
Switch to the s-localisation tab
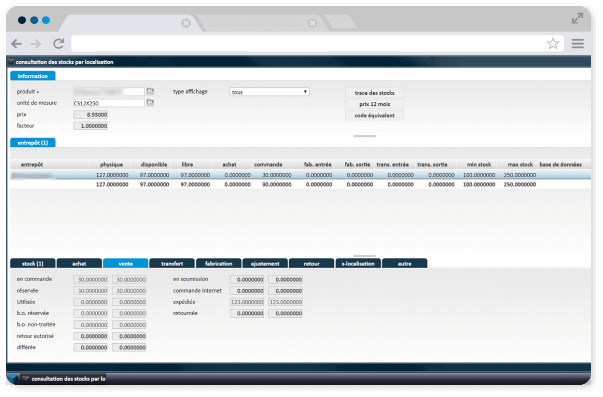358,264
